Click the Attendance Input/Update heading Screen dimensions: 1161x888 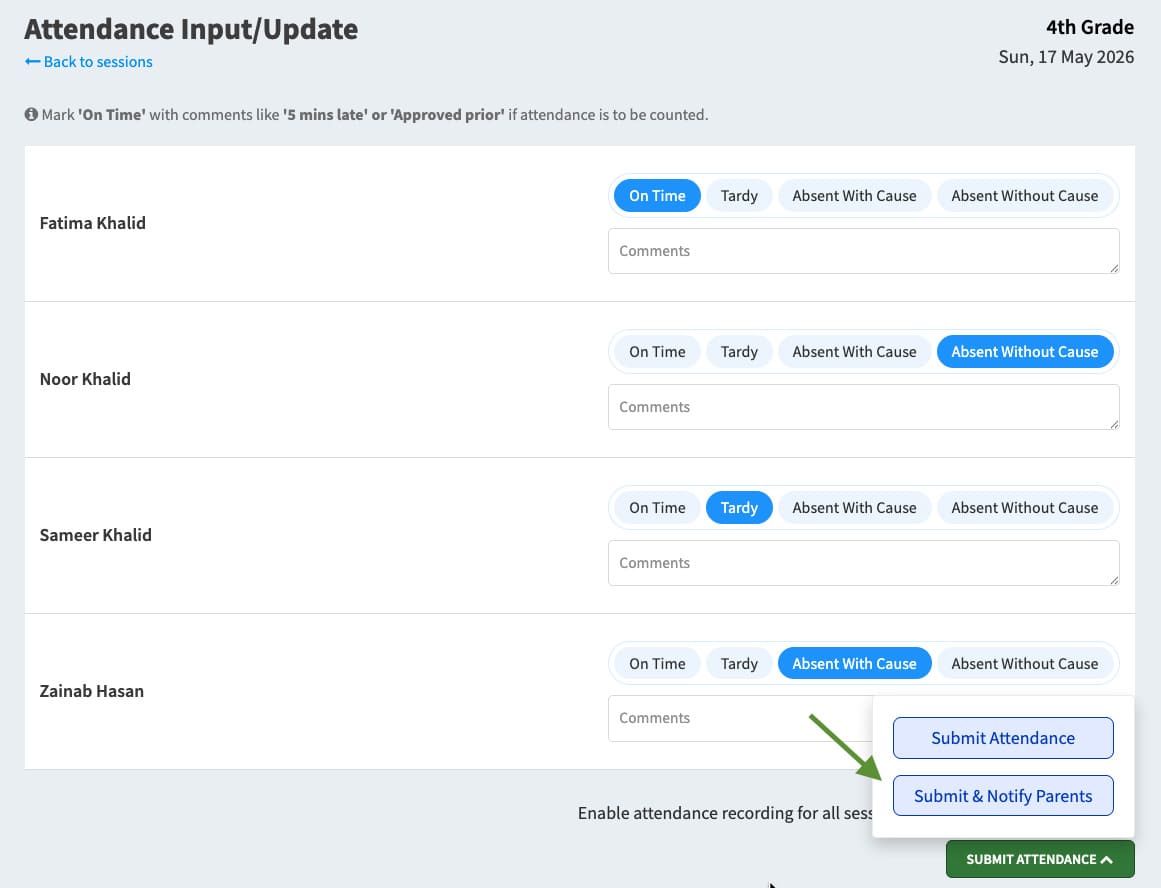click(x=191, y=29)
